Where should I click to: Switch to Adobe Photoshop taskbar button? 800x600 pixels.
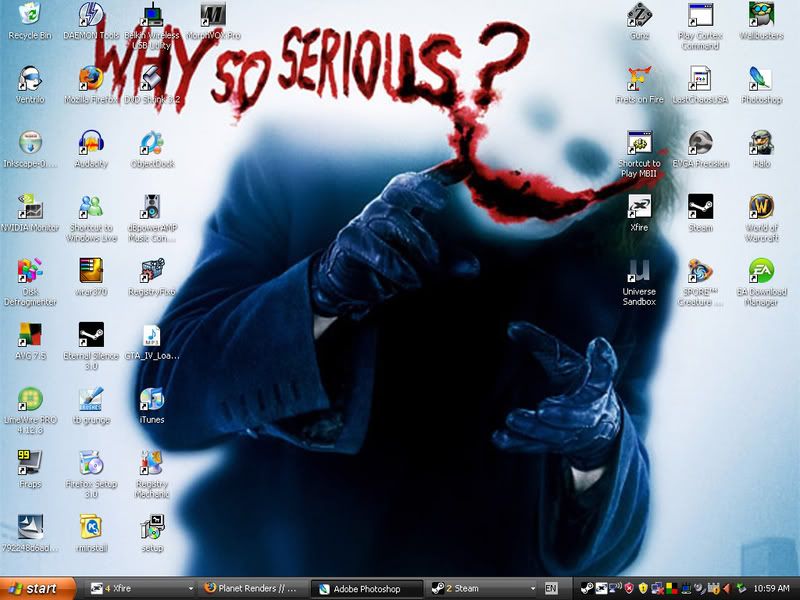[x=366, y=589]
